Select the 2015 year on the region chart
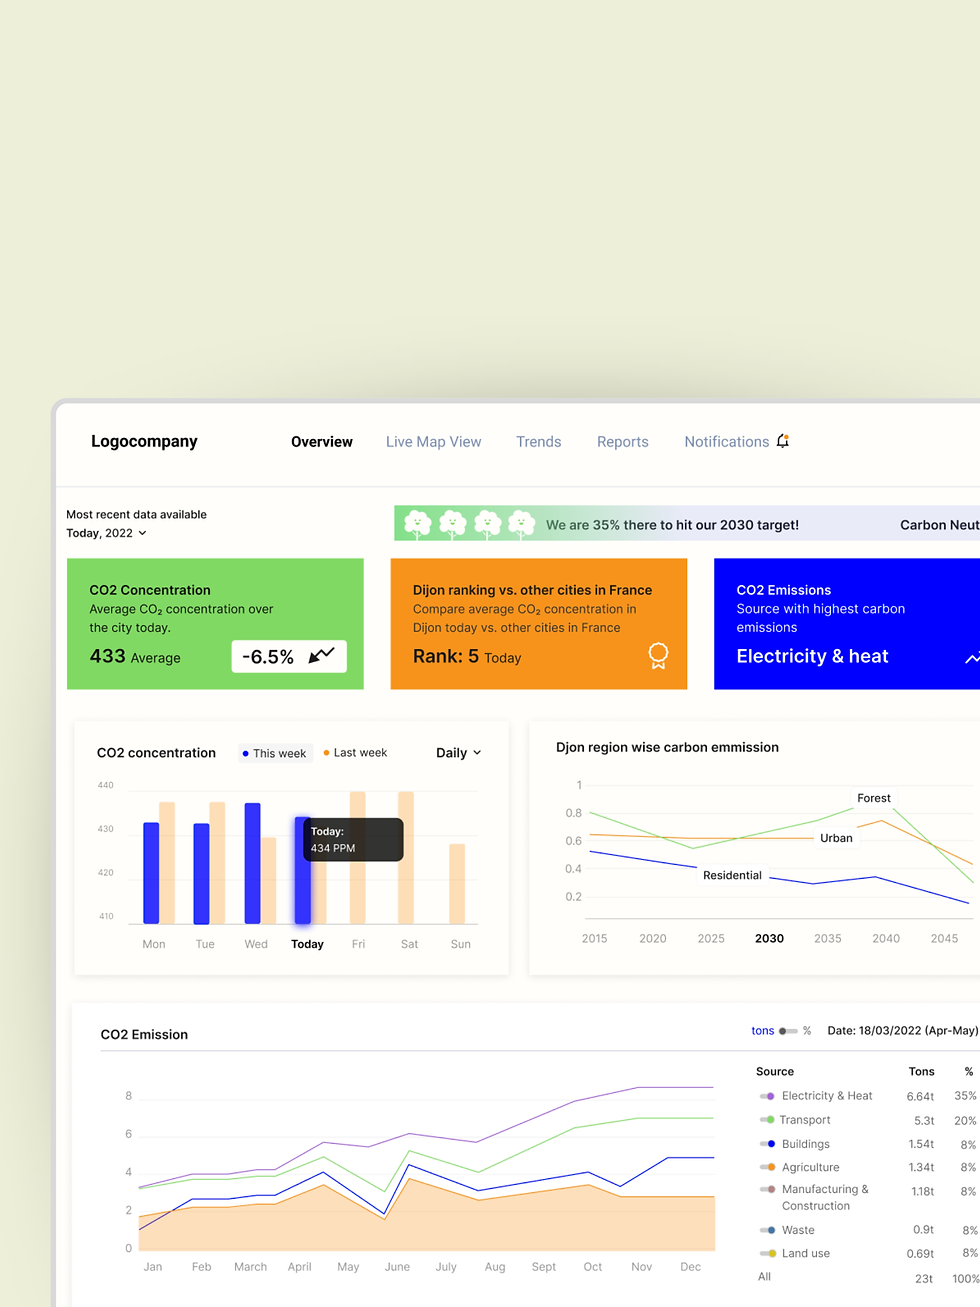The height and width of the screenshot is (1307, 980). click(x=594, y=938)
